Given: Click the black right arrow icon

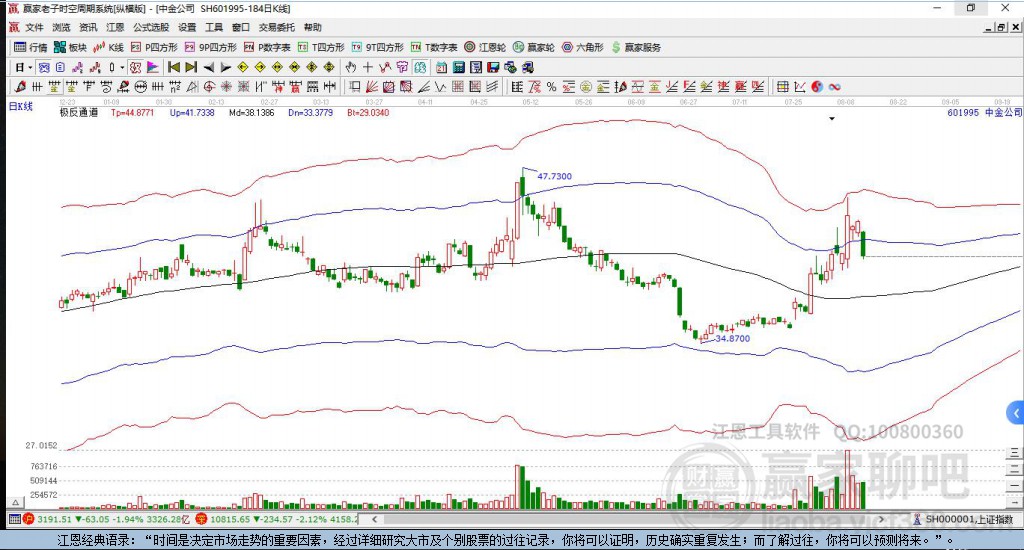Looking at the screenshot, I should point(225,67).
